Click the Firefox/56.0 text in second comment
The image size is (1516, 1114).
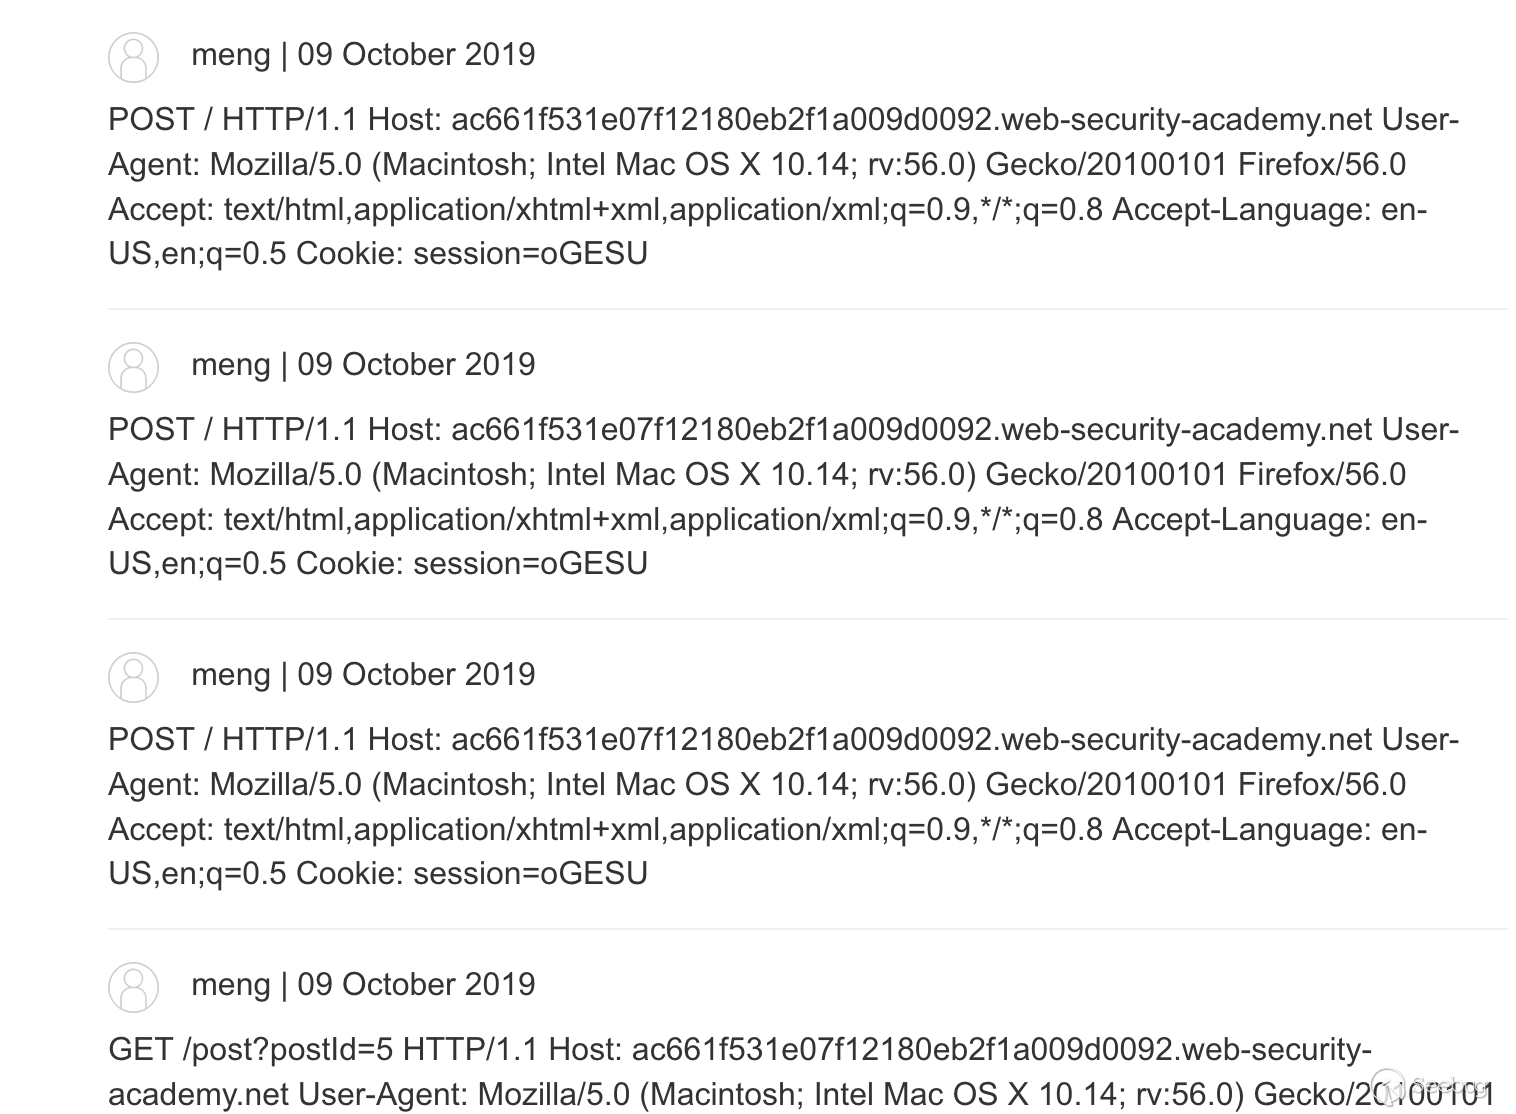coord(1322,474)
